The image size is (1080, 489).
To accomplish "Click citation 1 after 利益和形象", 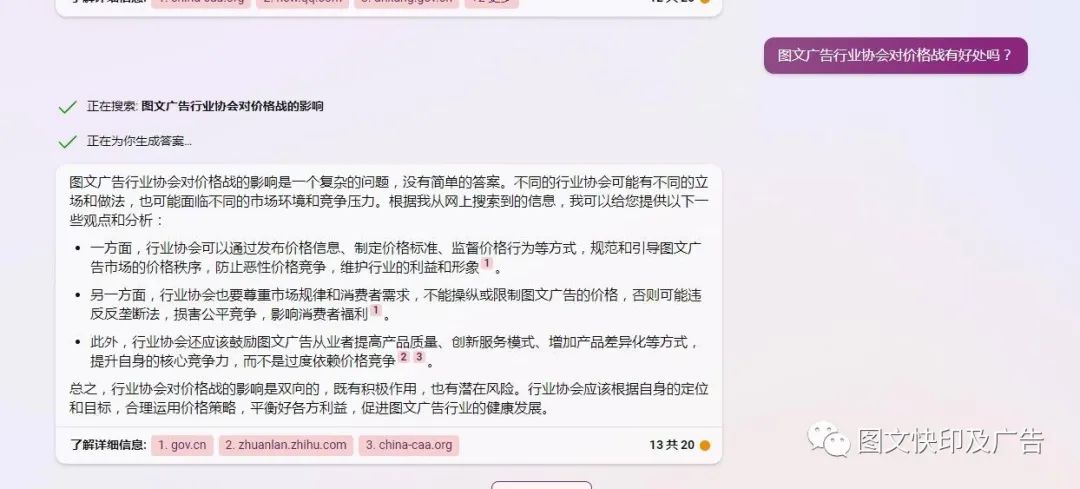I will tap(487, 264).
